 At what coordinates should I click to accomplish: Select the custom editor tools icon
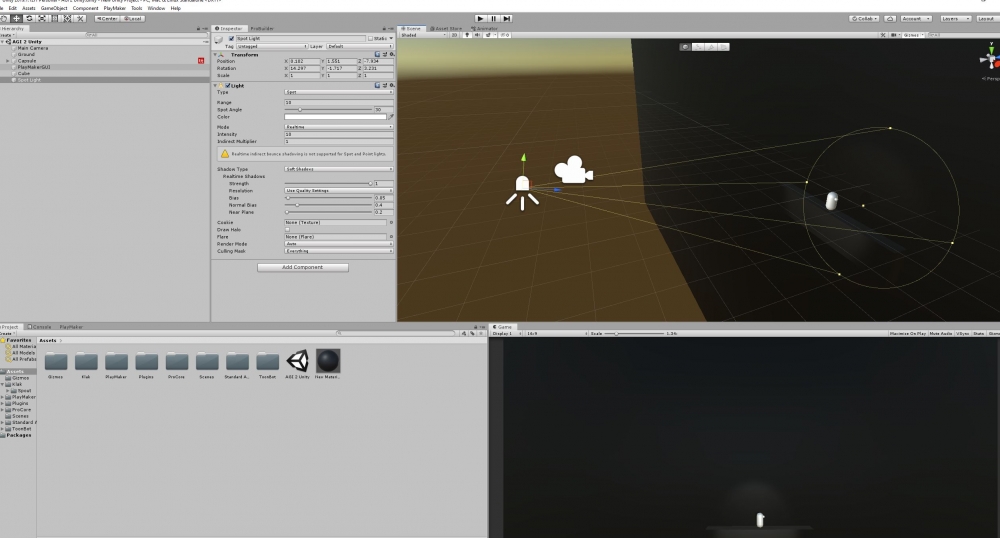pyautogui.click(x=80, y=18)
